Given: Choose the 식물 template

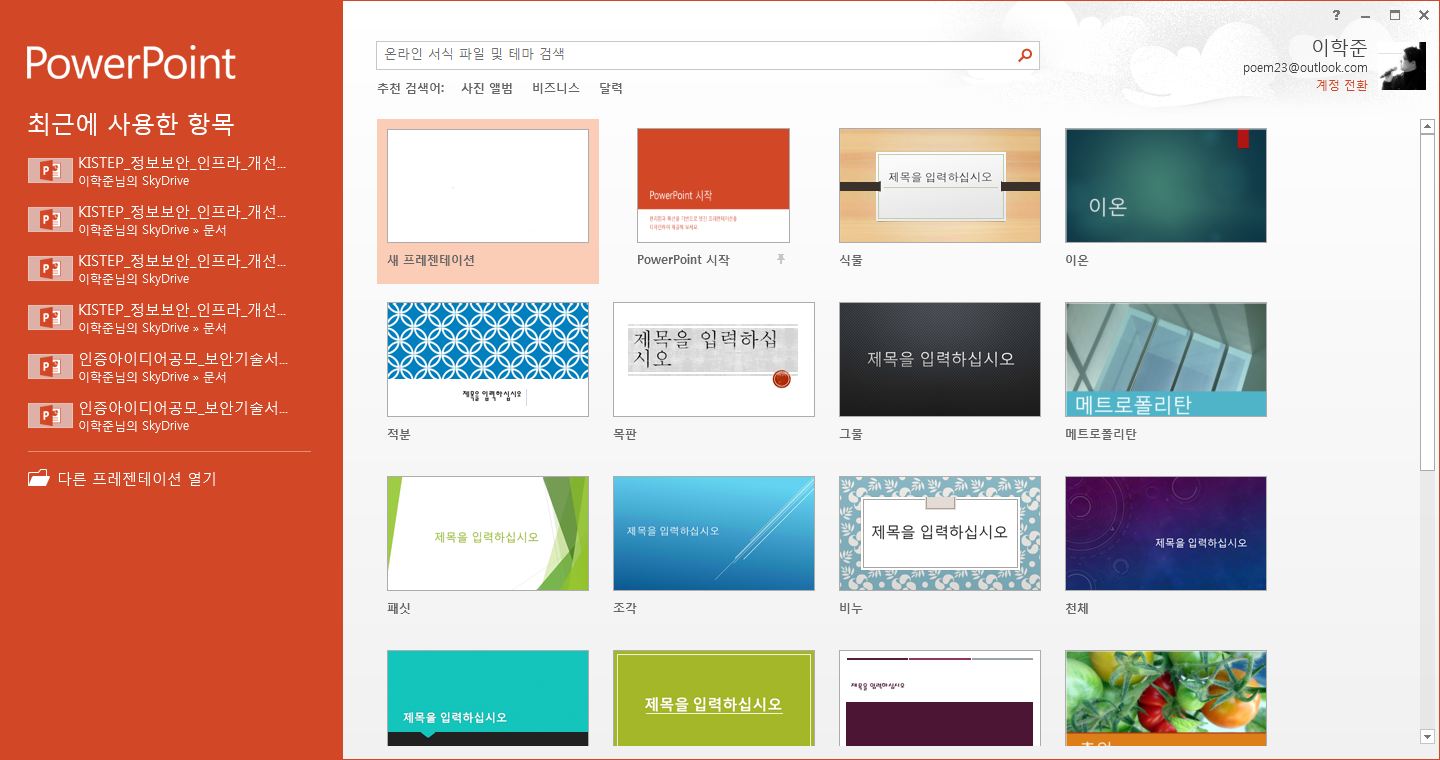Looking at the screenshot, I should tap(940, 185).
